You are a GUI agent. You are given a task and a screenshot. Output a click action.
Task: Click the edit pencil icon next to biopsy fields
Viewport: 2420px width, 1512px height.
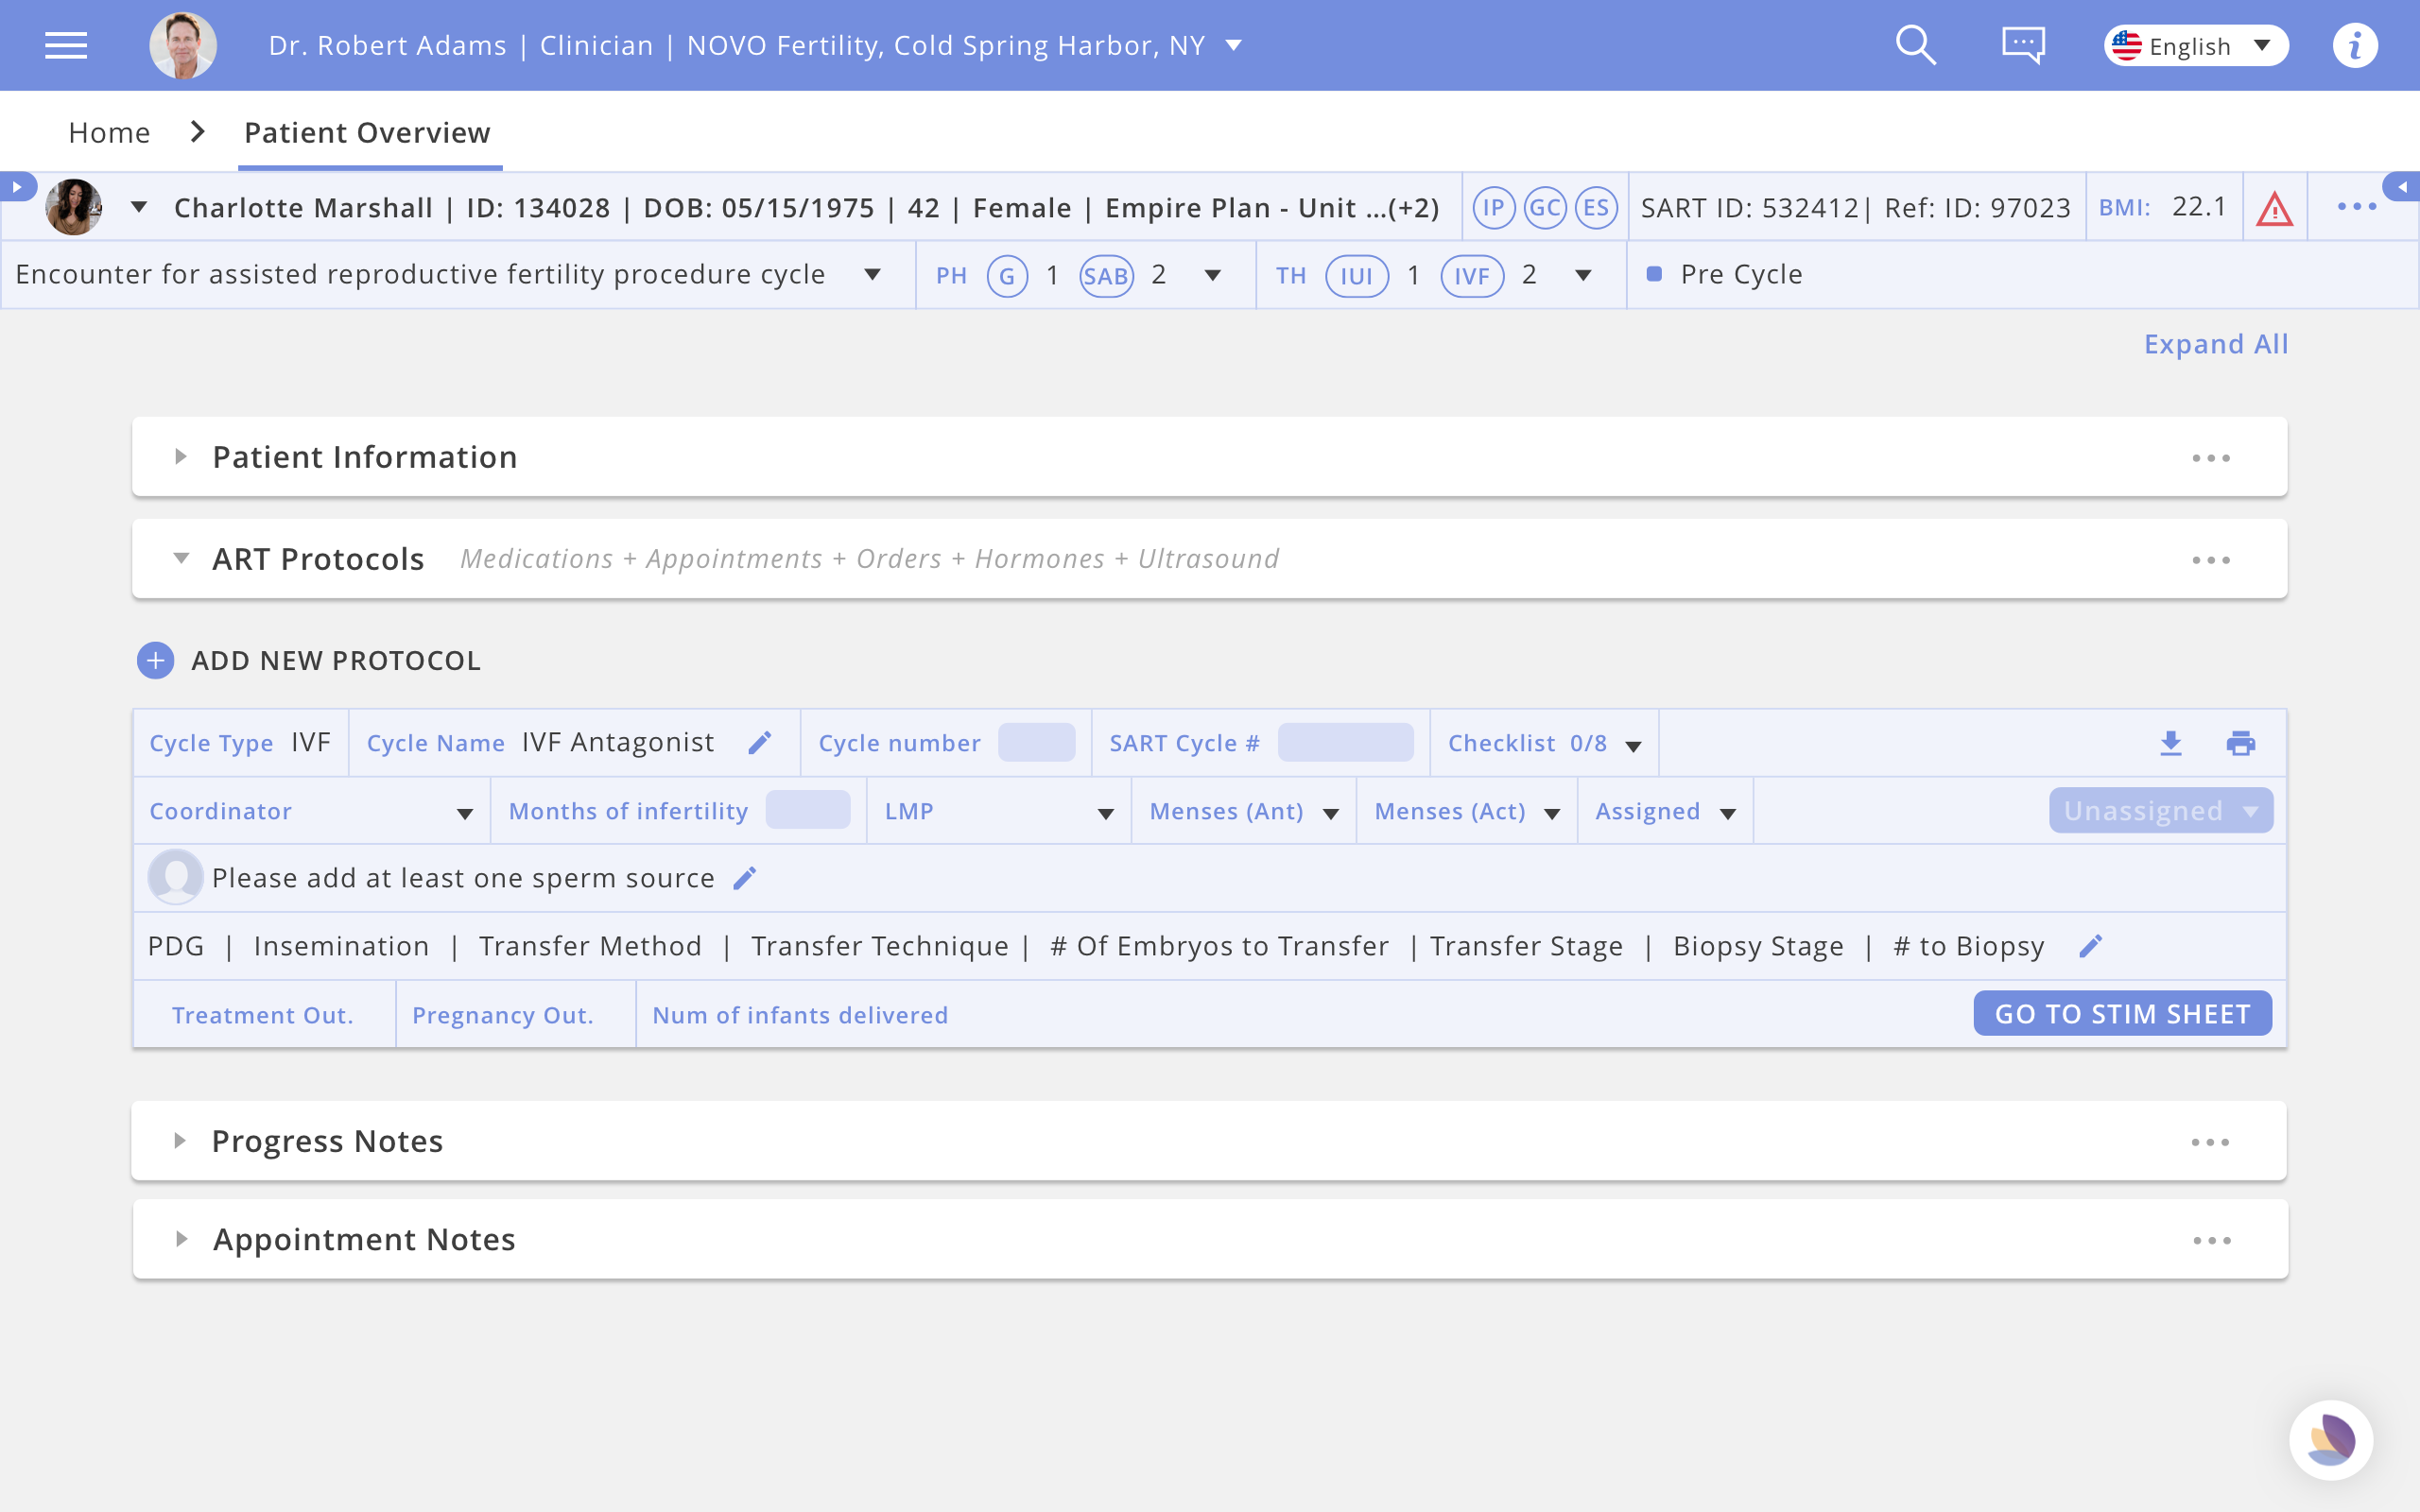tap(2091, 946)
